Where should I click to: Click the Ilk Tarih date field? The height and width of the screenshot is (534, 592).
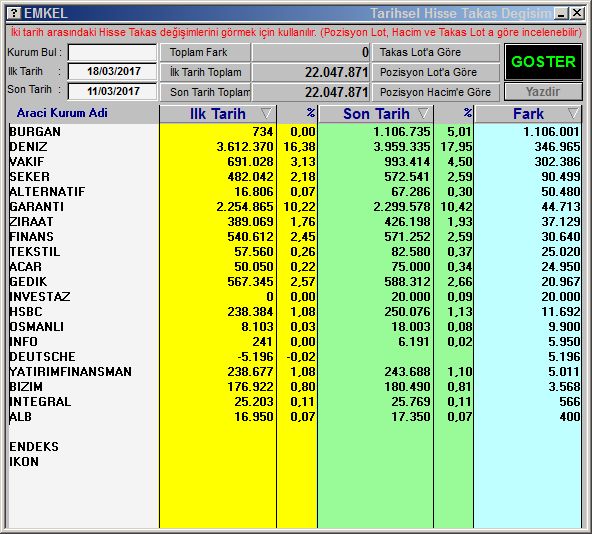click(x=113, y=71)
